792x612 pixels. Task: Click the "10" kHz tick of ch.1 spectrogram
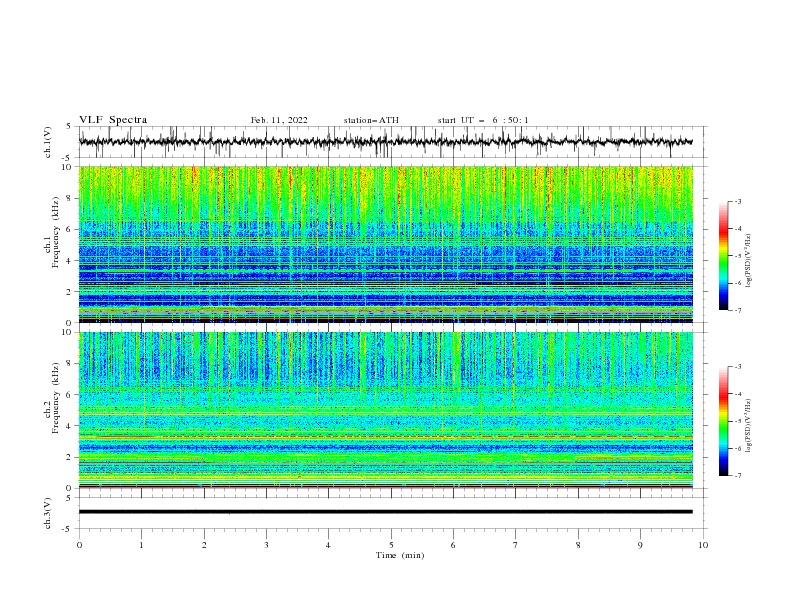68,167
